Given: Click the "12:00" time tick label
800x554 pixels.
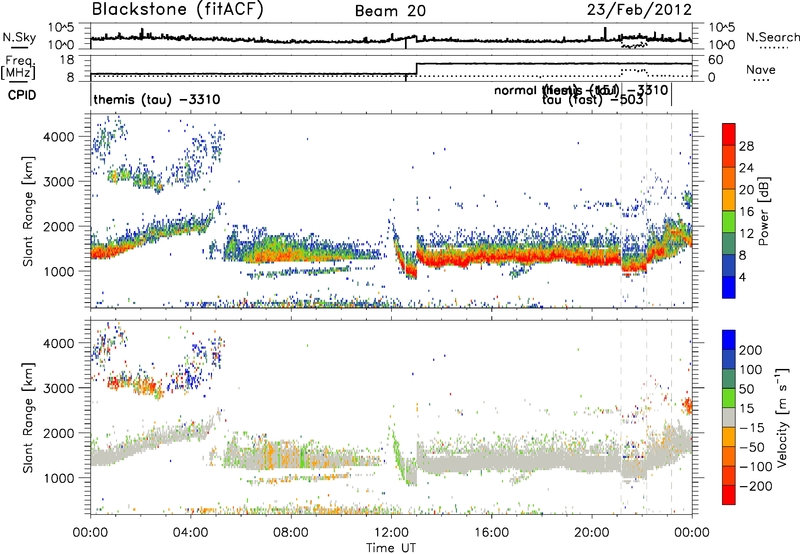Looking at the screenshot, I should click(x=391, y=533).
